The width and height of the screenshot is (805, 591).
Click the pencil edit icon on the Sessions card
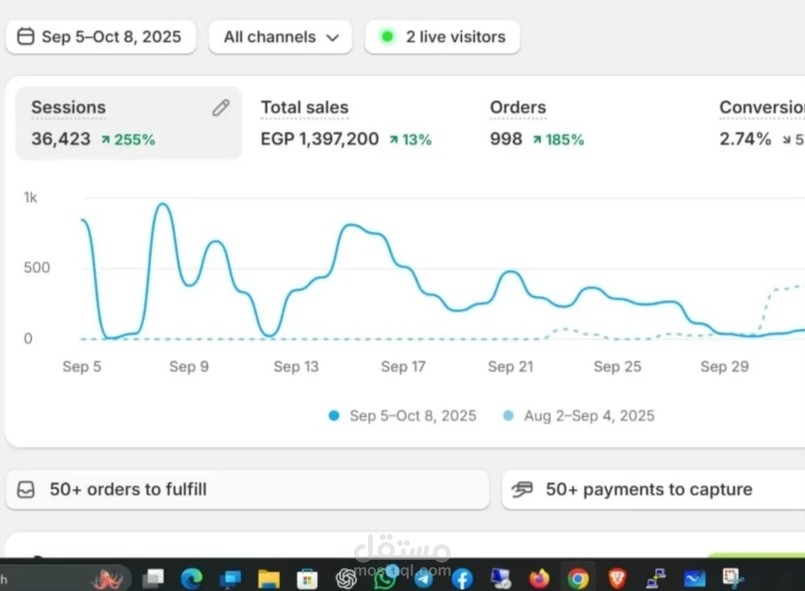(221, 108)
